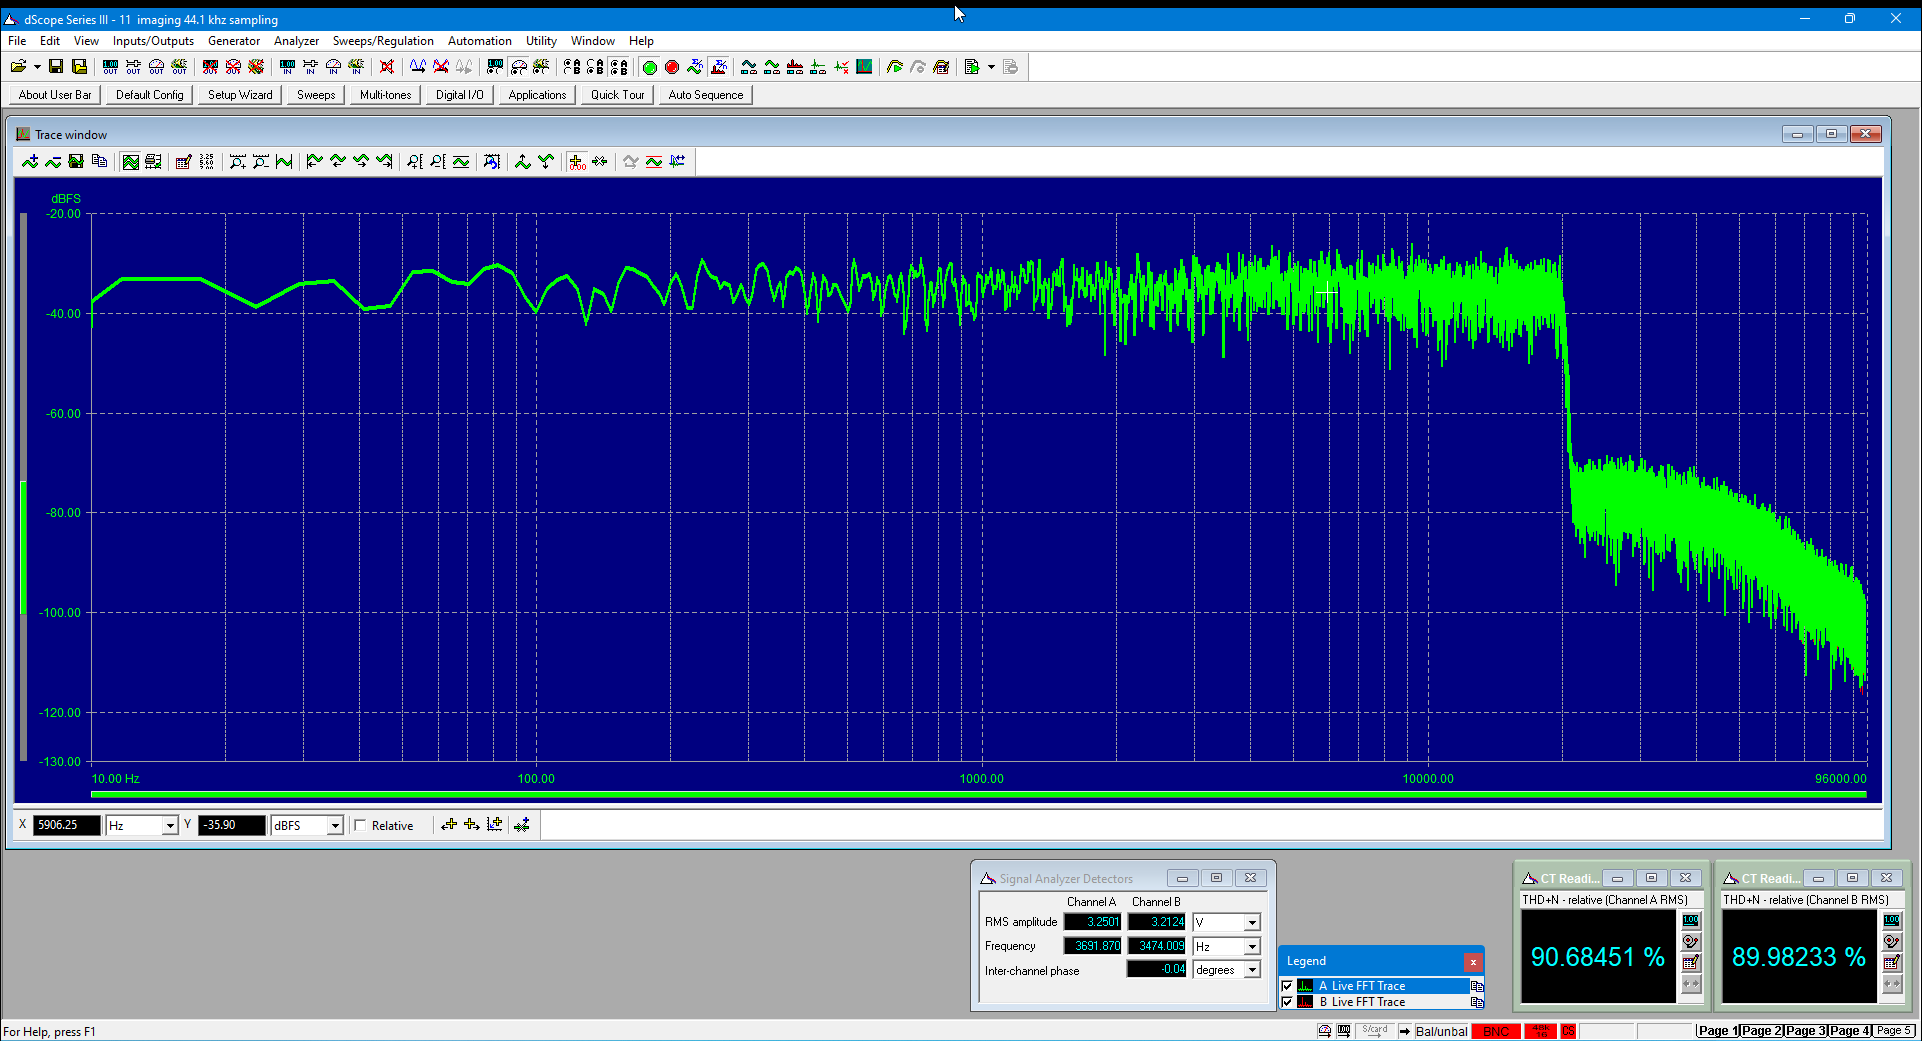The image size is (1922, 1041).
Task: Click the green circle start icon
Action: (x=649, y=67)
